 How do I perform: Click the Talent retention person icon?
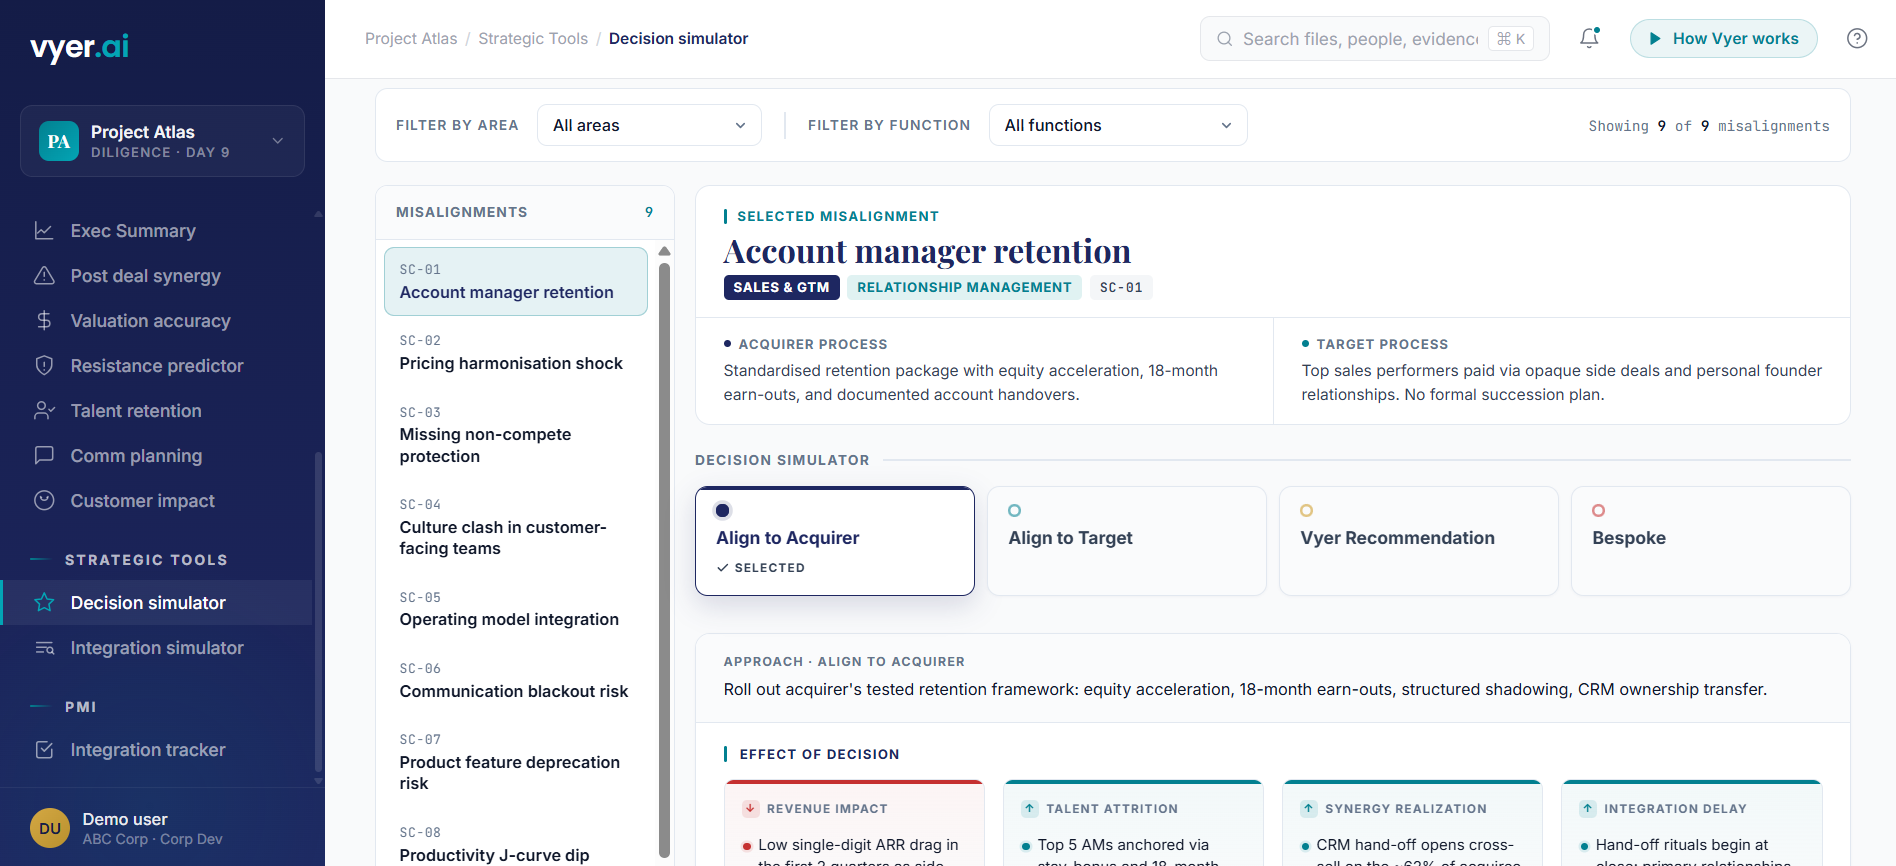click(x=44, y=411)
